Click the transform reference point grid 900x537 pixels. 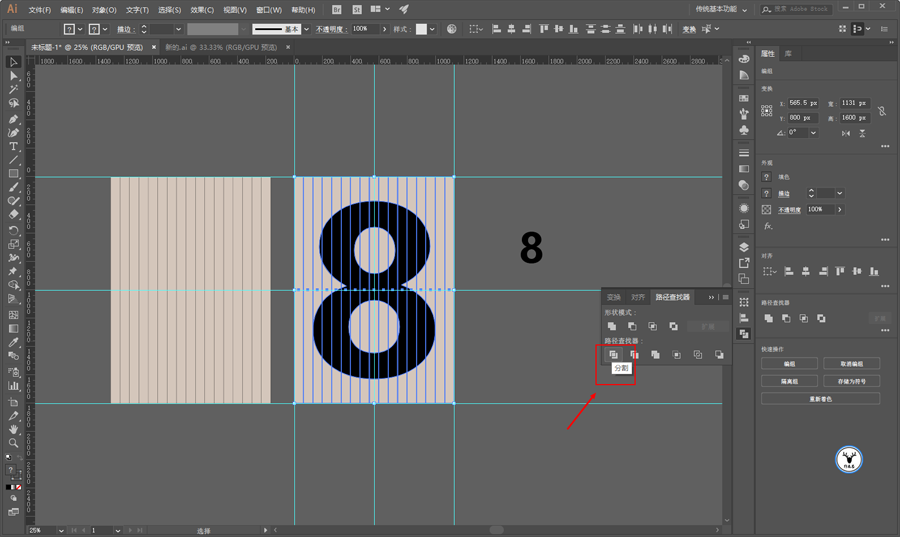pyautogui.click(x=767, y=110)
